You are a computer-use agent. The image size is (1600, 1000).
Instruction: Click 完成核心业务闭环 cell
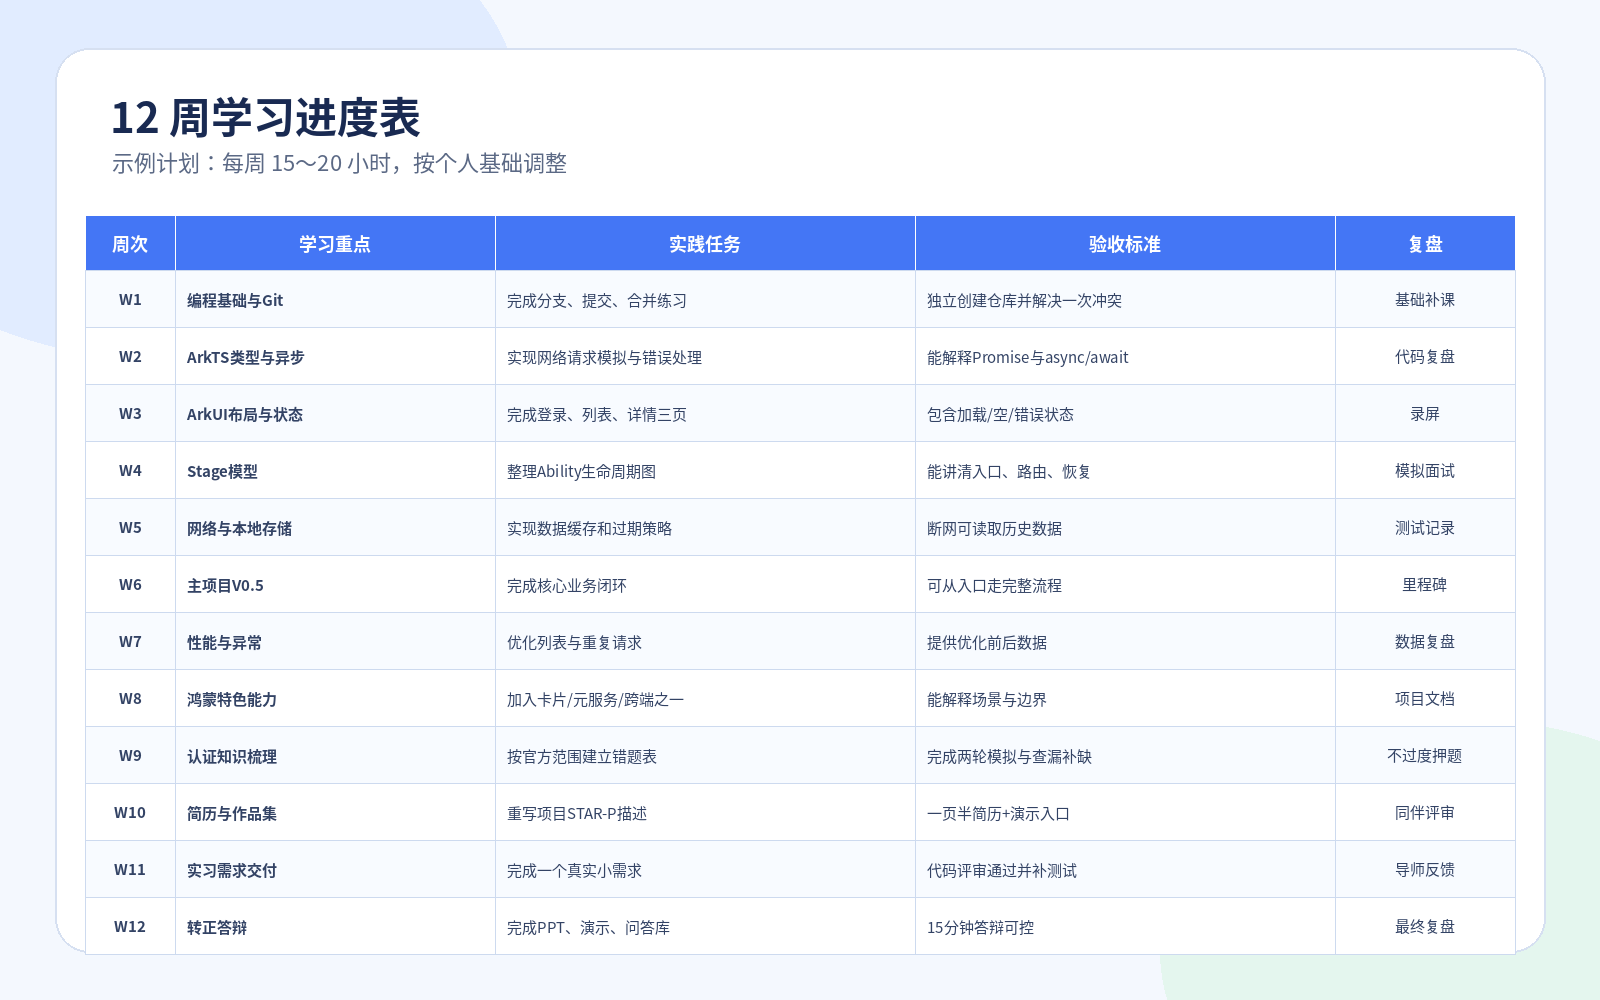(705, 584)
